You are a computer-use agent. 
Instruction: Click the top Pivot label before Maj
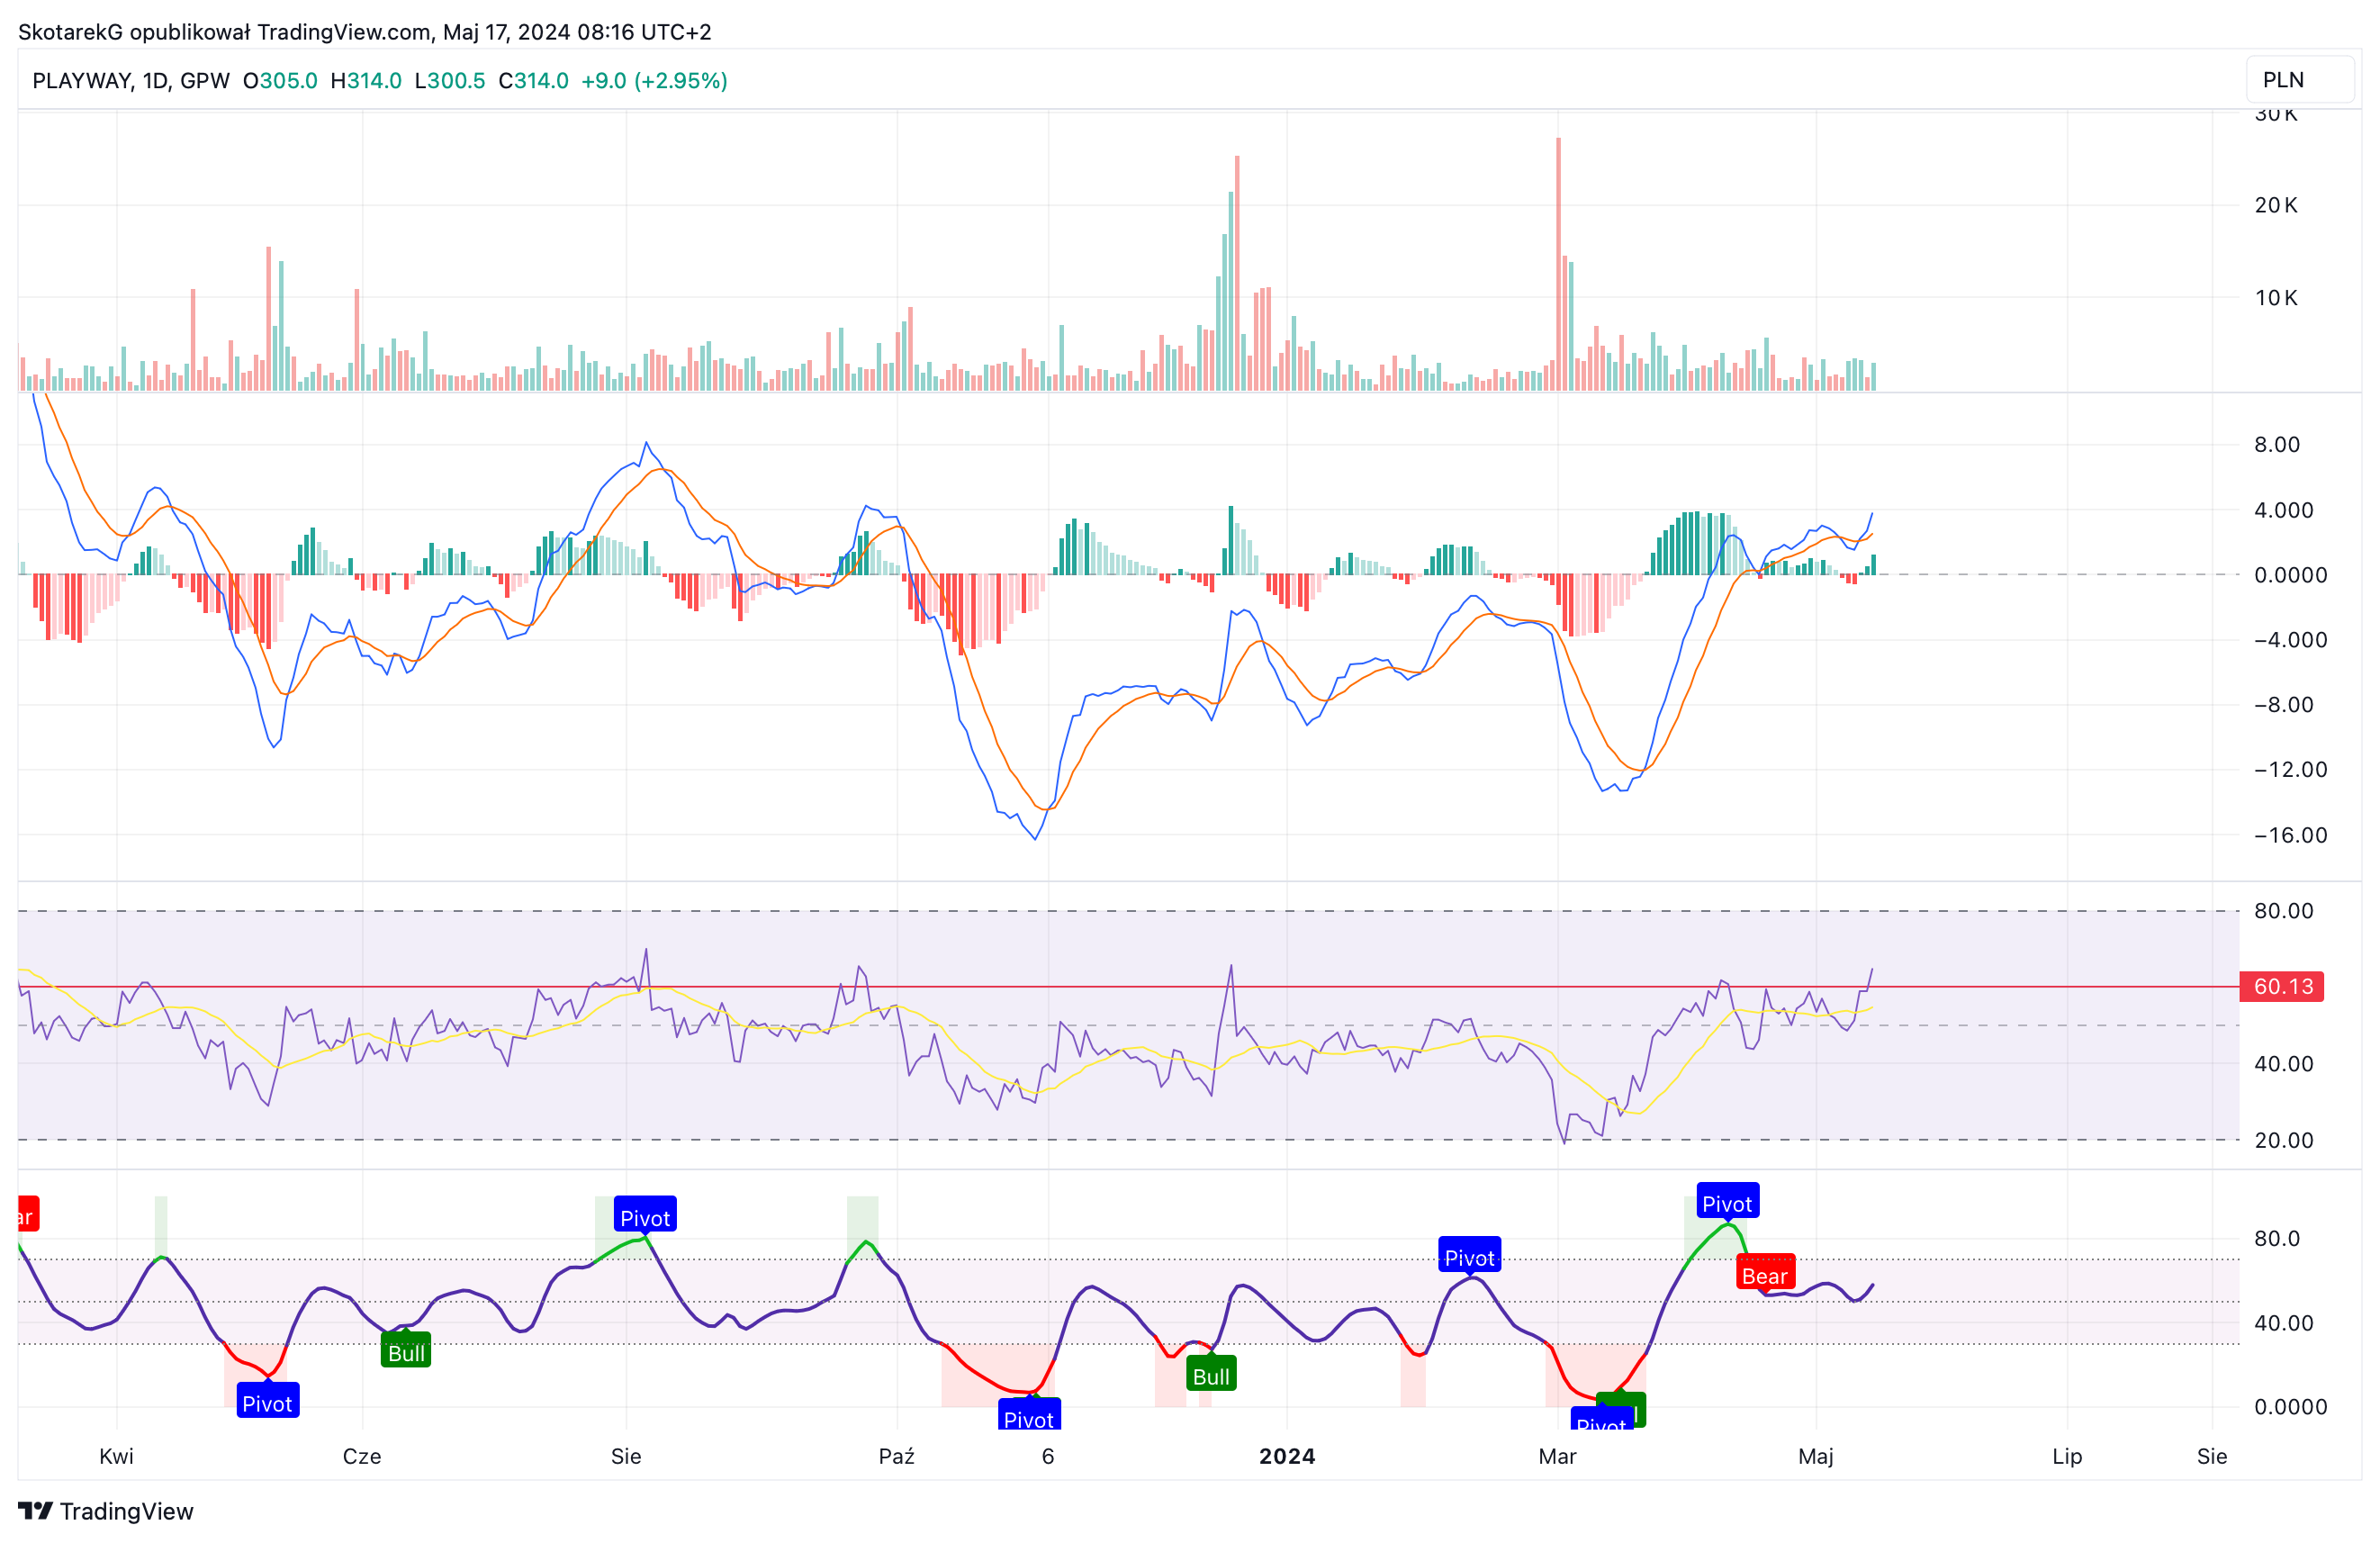click(1728, 1201)
